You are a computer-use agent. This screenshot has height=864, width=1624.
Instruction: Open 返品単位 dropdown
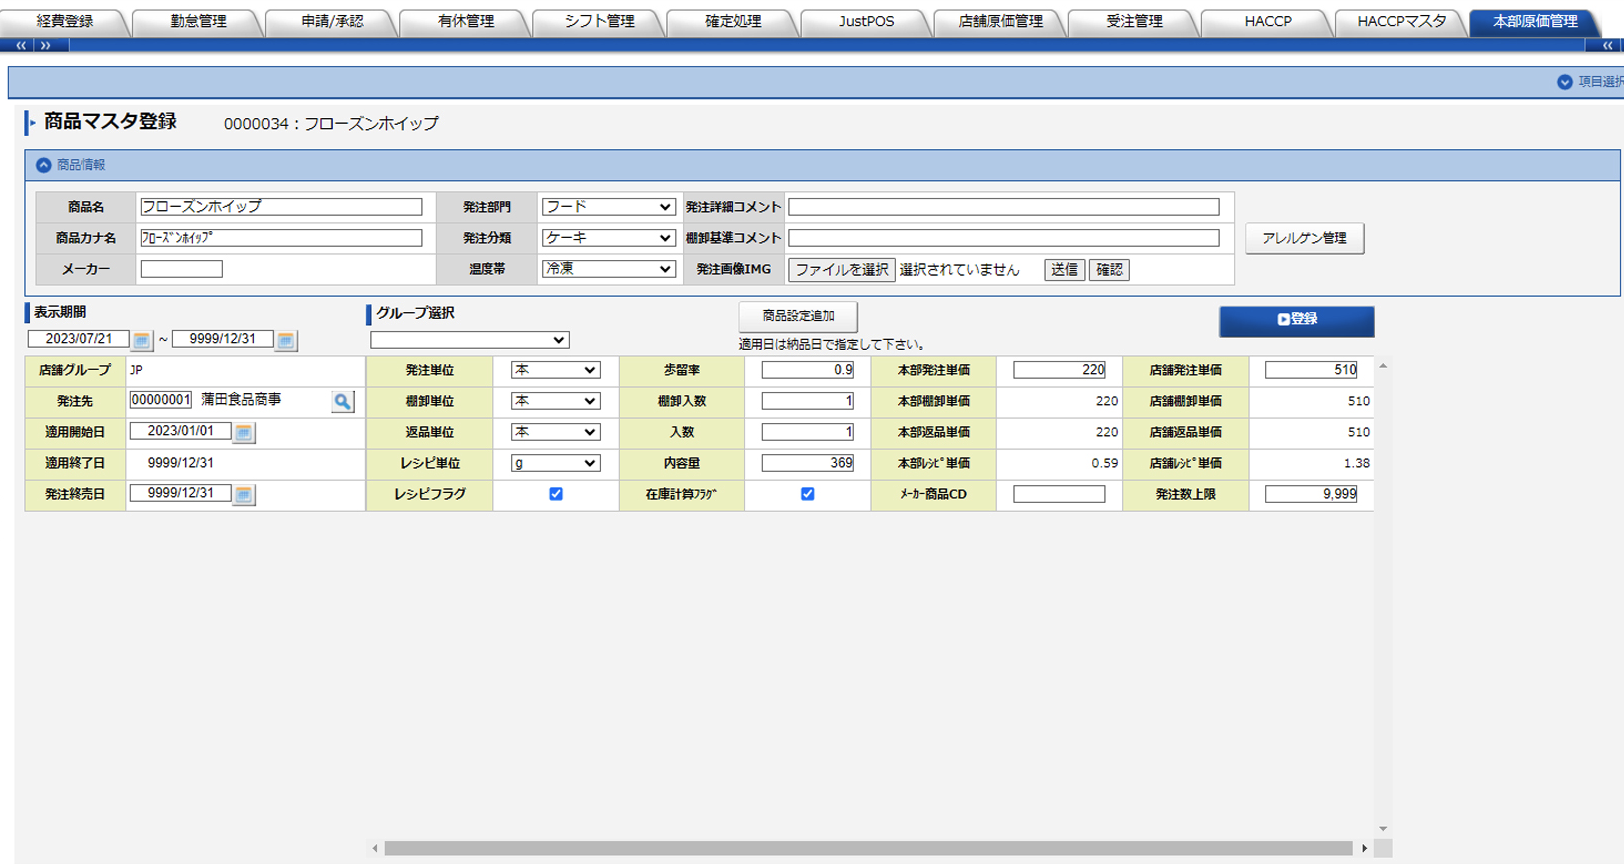555,432
